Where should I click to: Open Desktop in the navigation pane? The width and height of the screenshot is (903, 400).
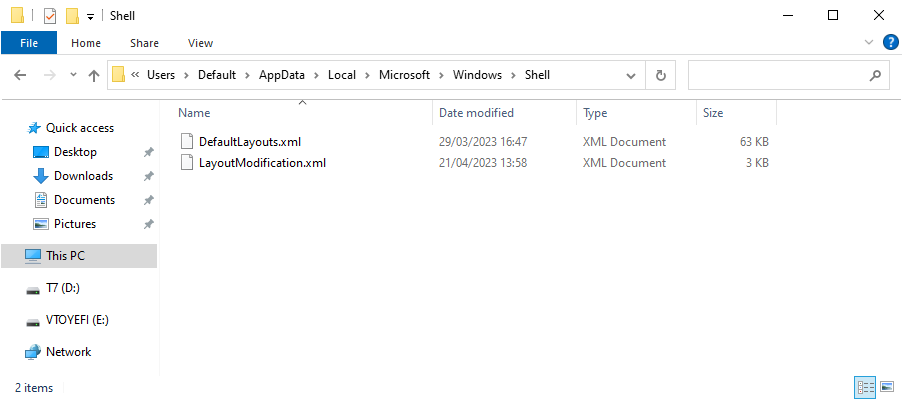tap(75, 152)
